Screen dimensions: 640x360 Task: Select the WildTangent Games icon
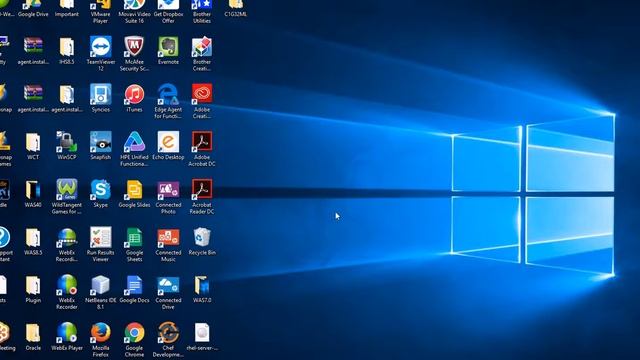pos(67,190)
